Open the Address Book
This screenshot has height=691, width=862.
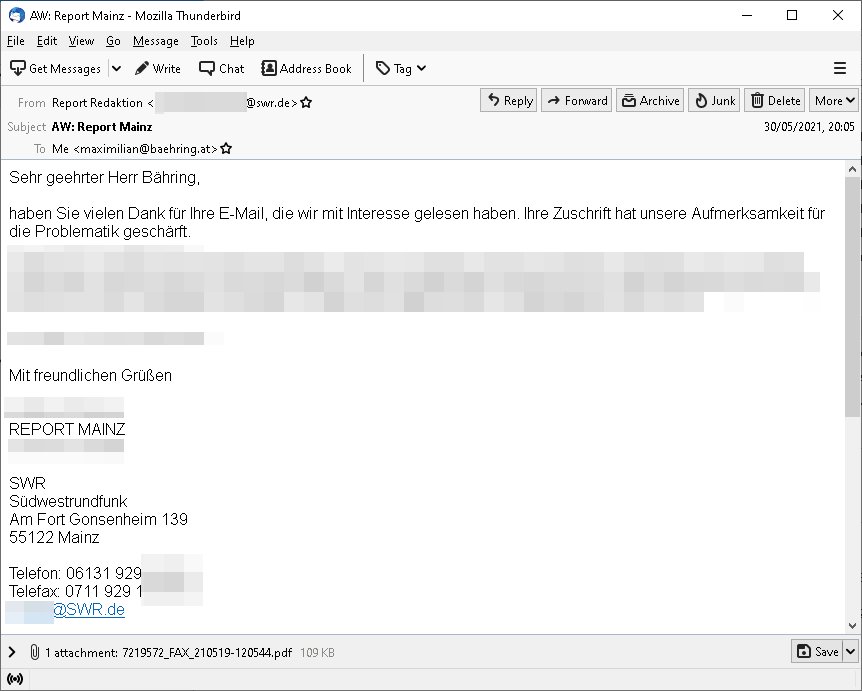(x=307, y=69)
